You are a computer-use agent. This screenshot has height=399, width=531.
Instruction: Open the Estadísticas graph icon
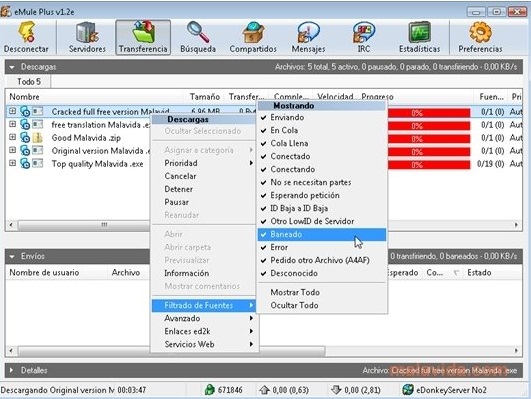tap(419, 32)
